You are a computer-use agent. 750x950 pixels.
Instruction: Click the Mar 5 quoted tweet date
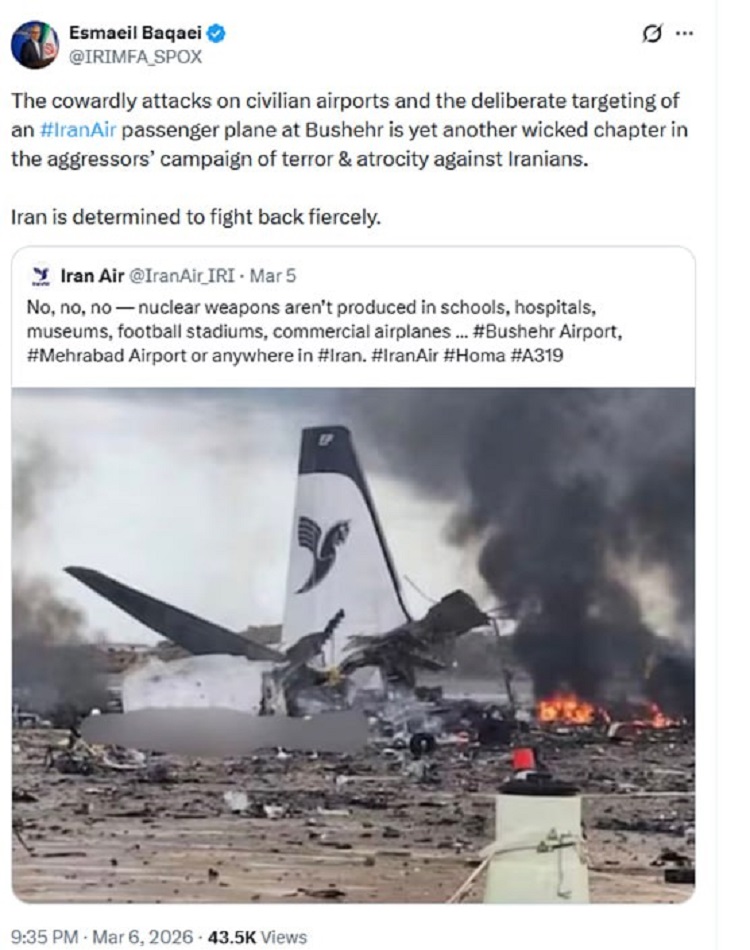point(273,275)
